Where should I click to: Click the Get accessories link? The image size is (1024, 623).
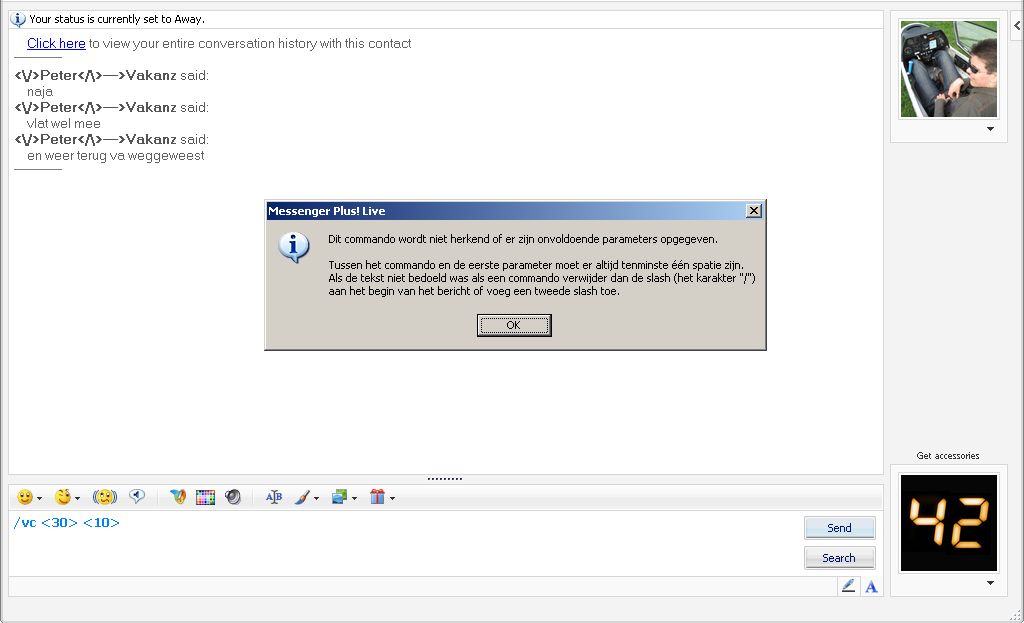pos(948,456)
